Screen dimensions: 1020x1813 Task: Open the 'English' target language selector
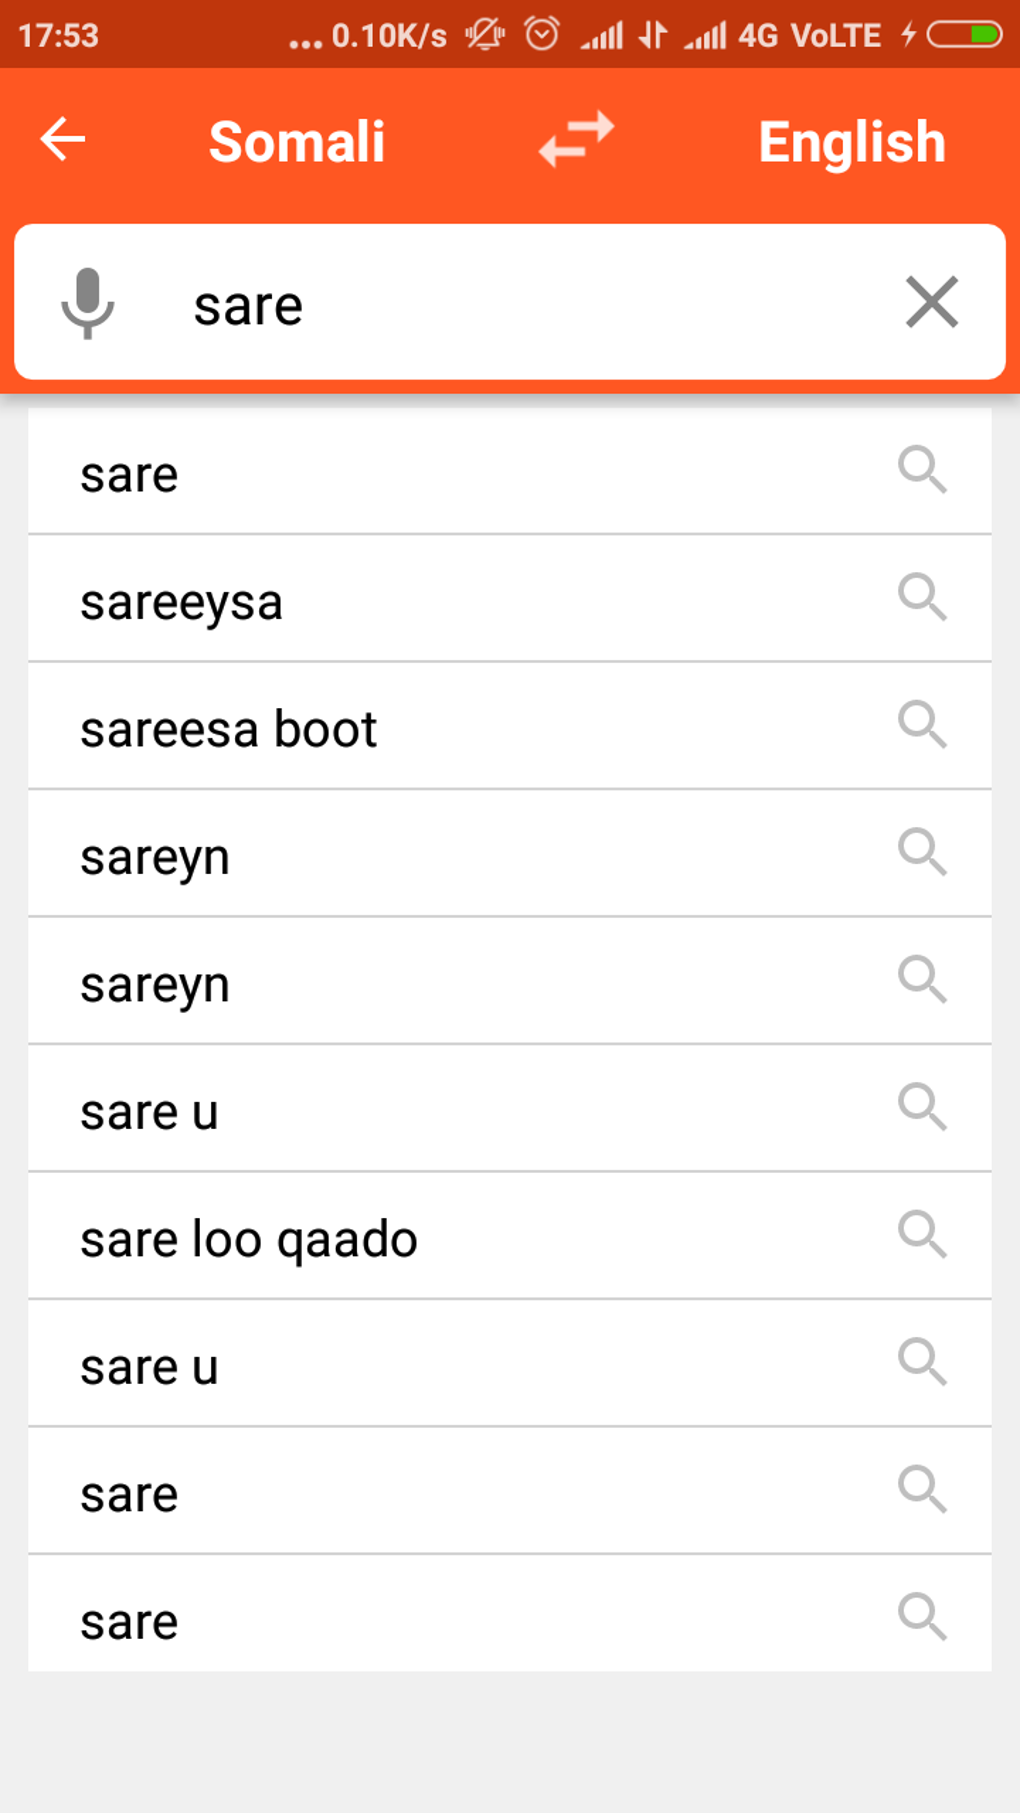tap(851, 140)
